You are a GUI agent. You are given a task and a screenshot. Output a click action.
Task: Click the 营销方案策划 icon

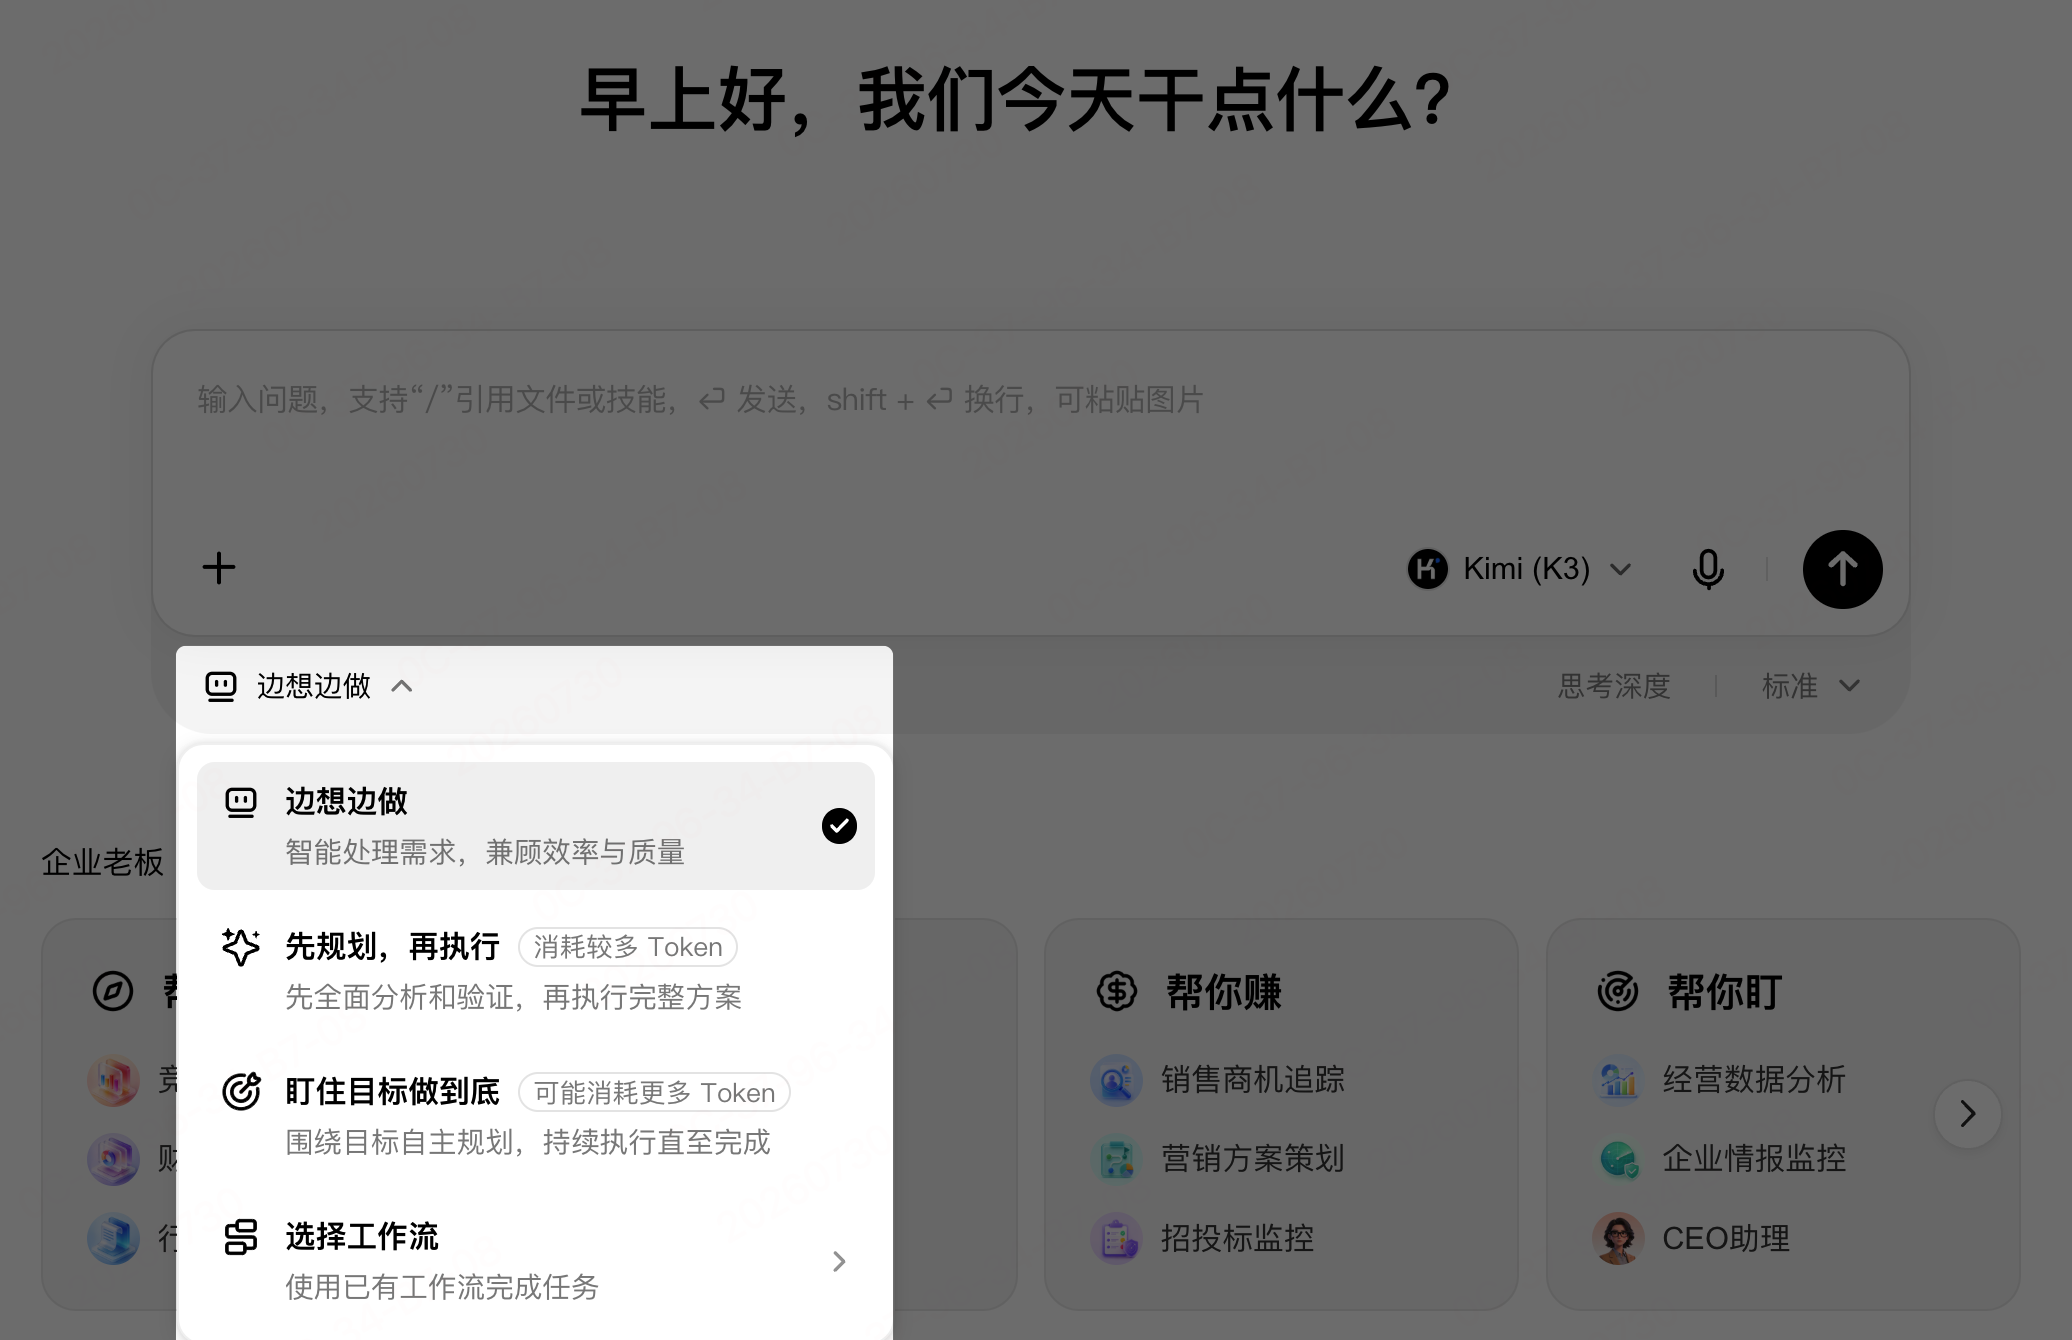pyautogui.click(x=1116, y=1159)
